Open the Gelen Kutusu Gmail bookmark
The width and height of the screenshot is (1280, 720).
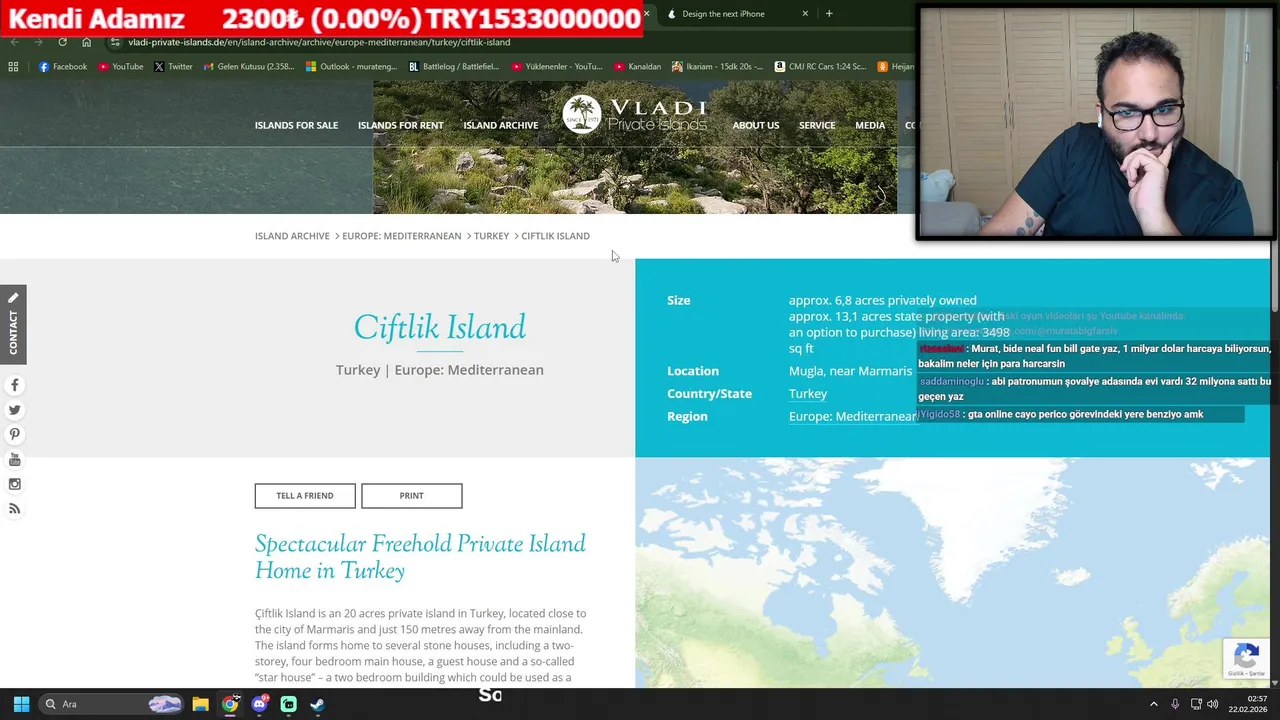pyautogui.click(x=248, y=67)
